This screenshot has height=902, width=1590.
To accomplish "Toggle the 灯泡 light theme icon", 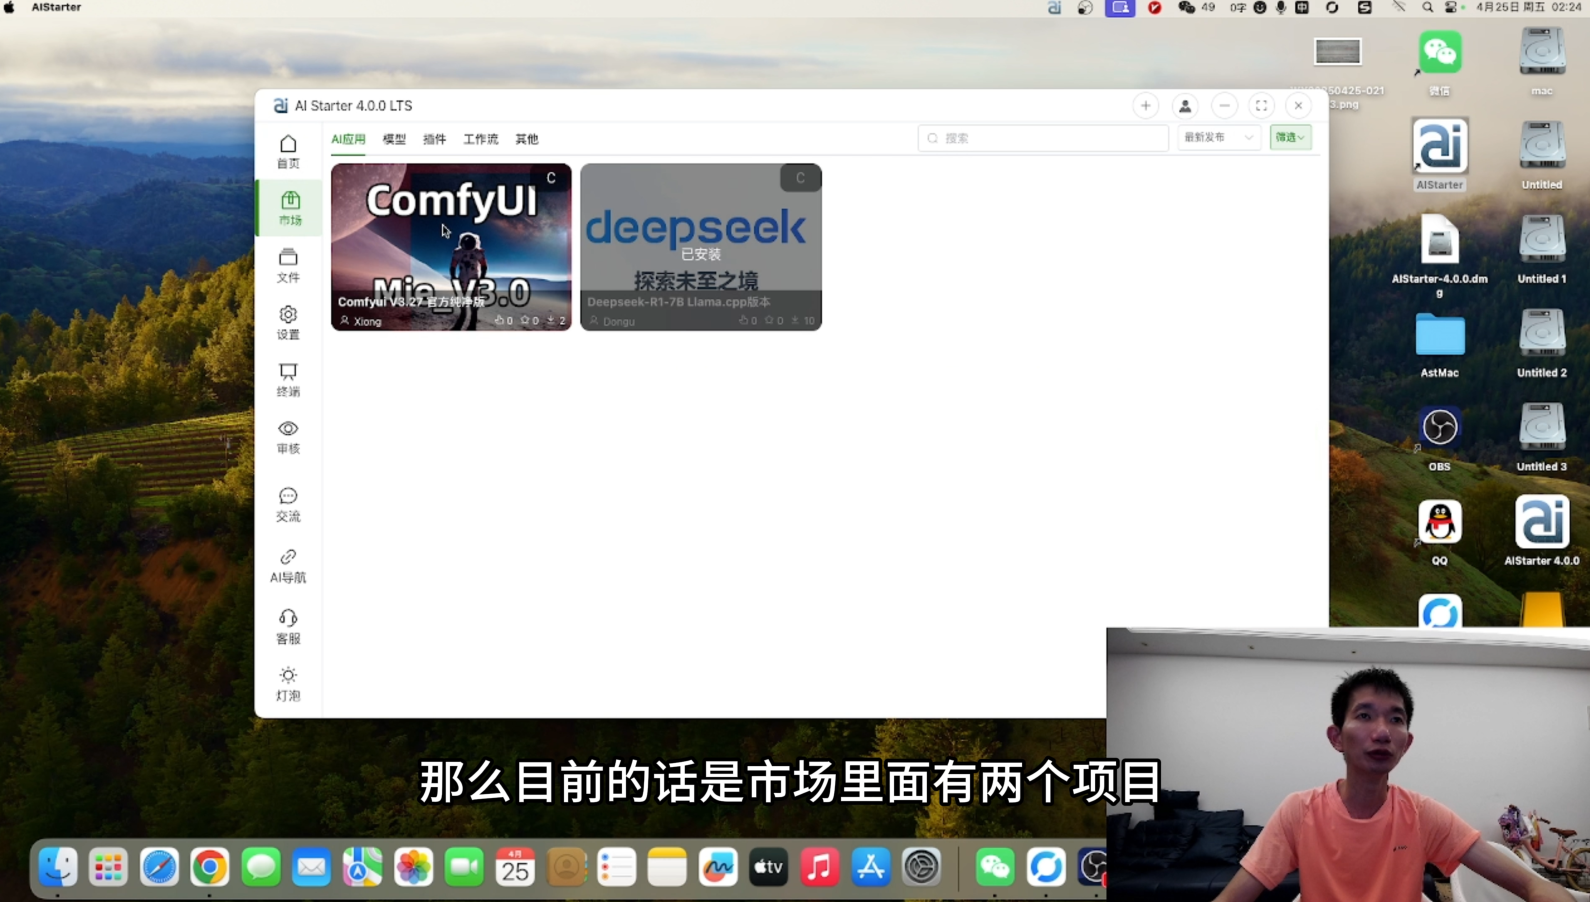I will pos(288,684).
